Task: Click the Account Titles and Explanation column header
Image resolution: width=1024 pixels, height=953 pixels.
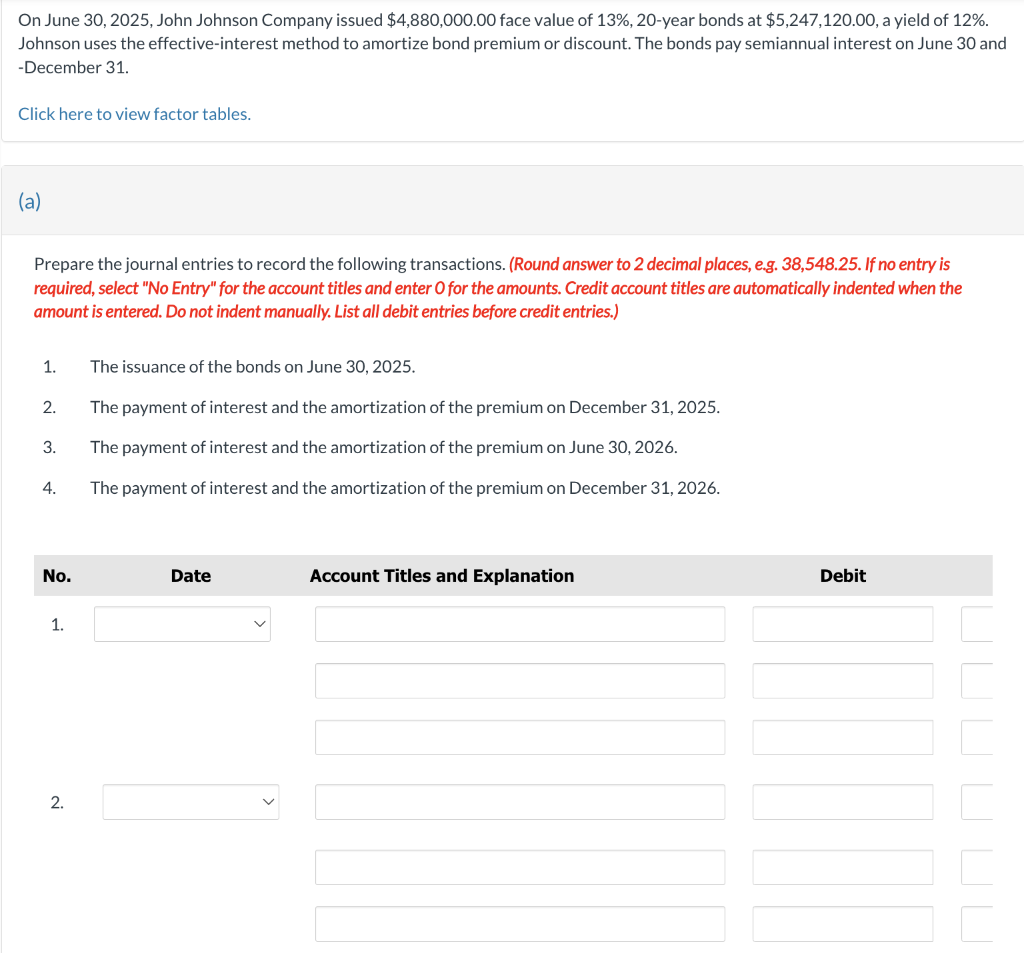Action: click(441, 575)
